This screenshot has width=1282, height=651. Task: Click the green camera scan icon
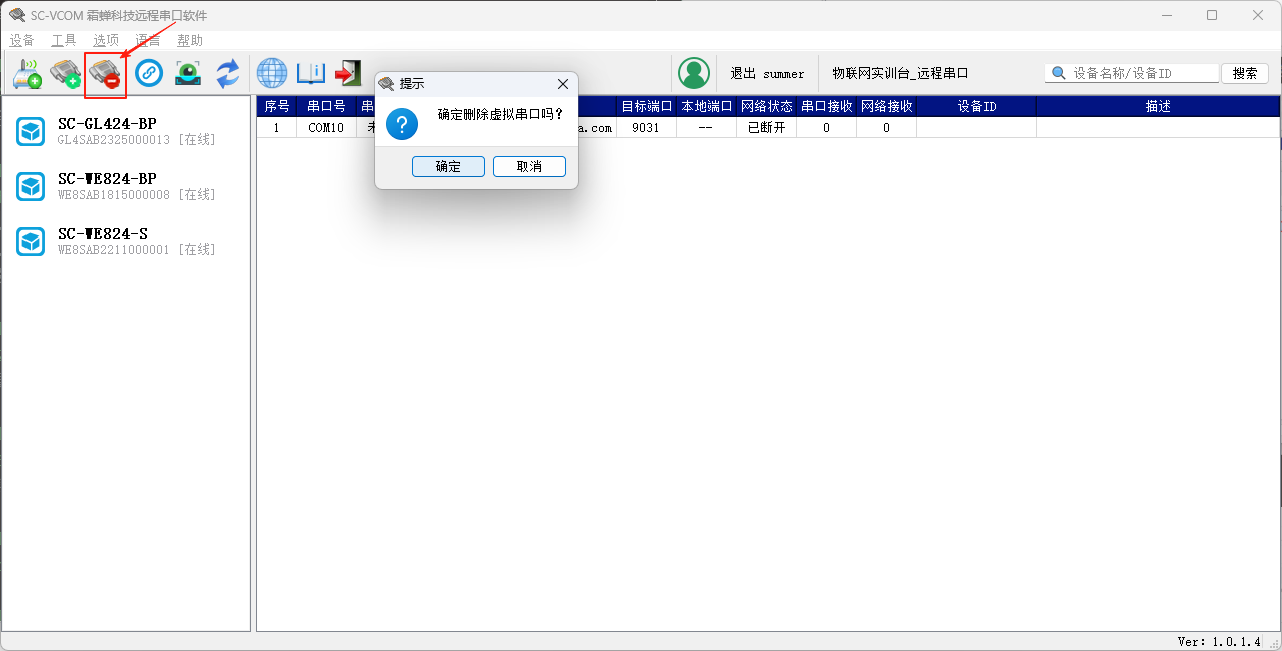[188, 73]
